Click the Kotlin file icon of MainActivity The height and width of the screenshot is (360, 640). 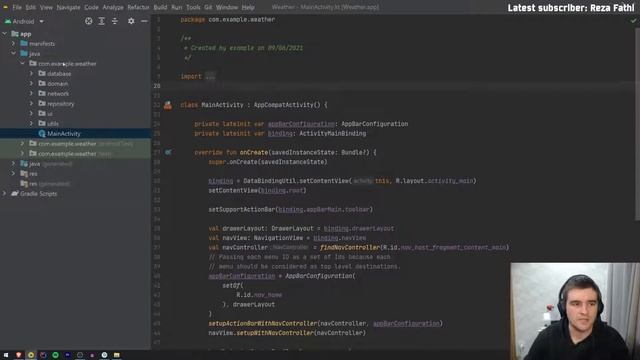(42, 133)
